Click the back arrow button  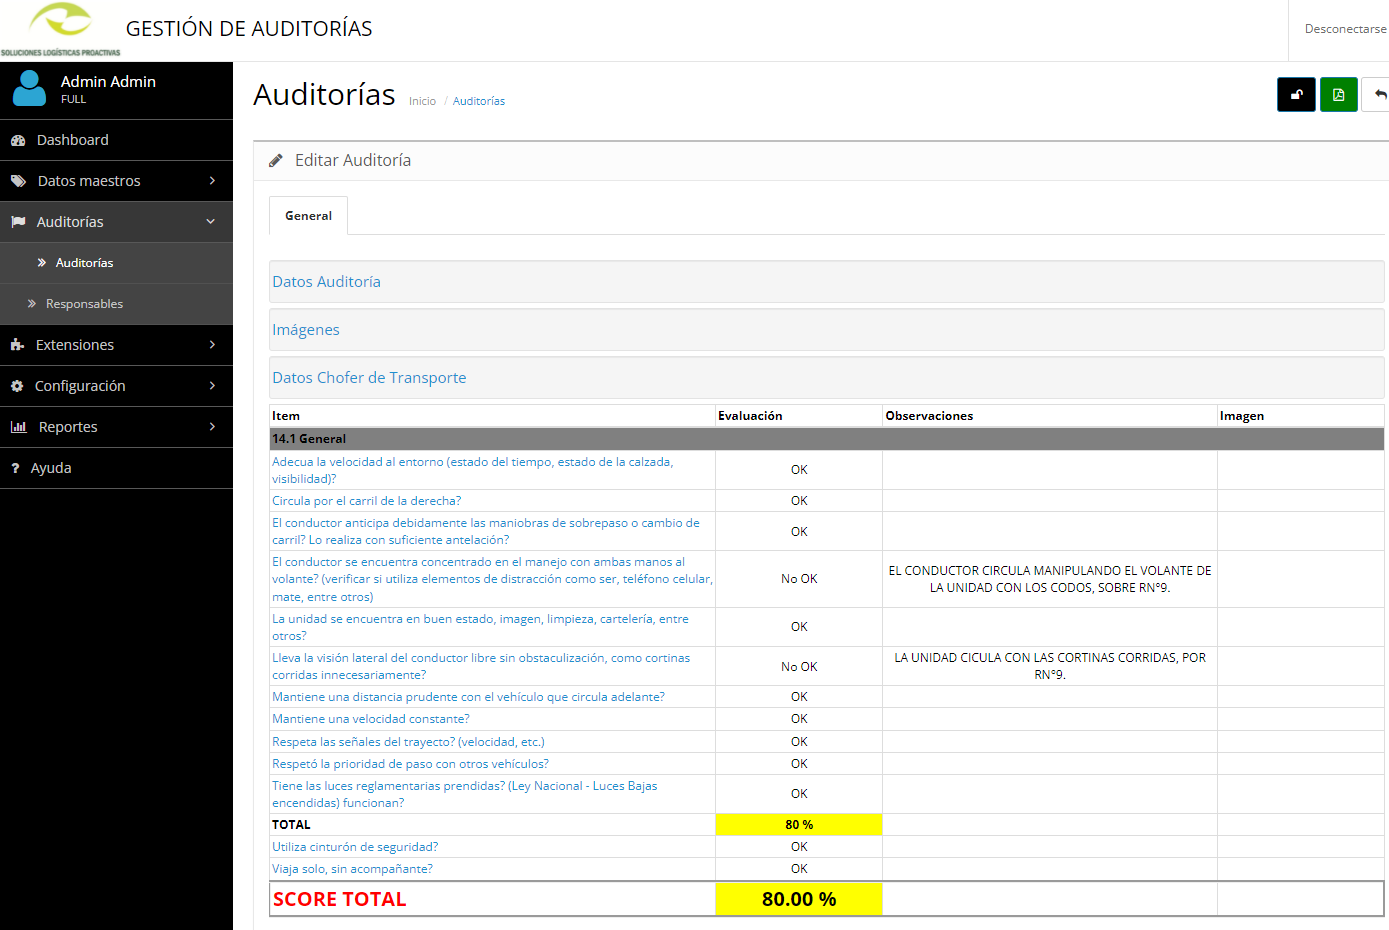[1379, 95]
